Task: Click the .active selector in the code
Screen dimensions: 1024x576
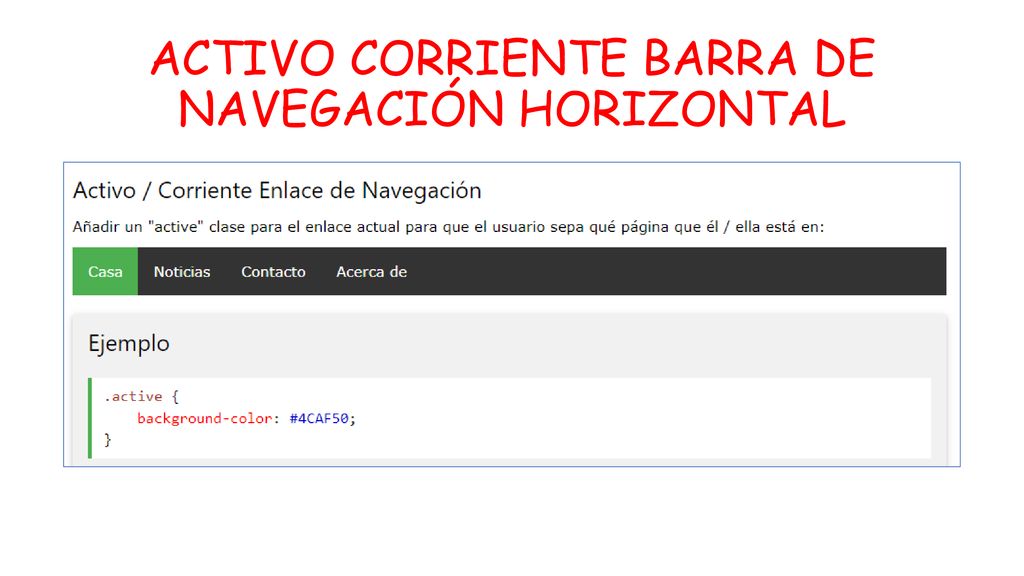Action: 133,396
